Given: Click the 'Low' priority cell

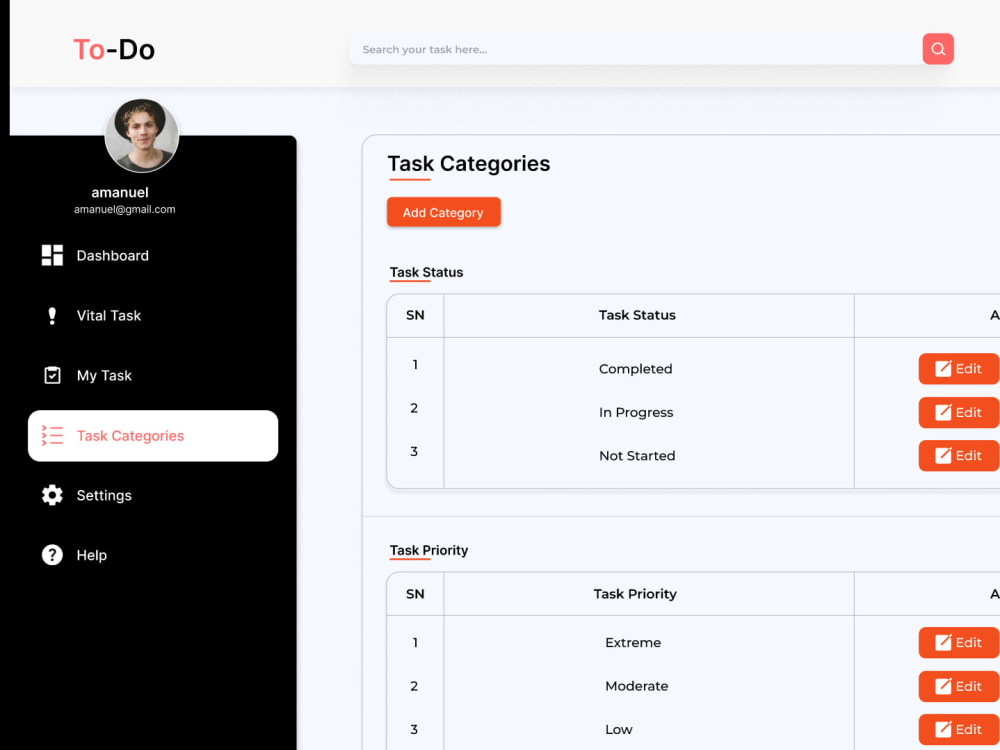Looking at the screenshot, I should pyautogui.click(x=619, y=730).
